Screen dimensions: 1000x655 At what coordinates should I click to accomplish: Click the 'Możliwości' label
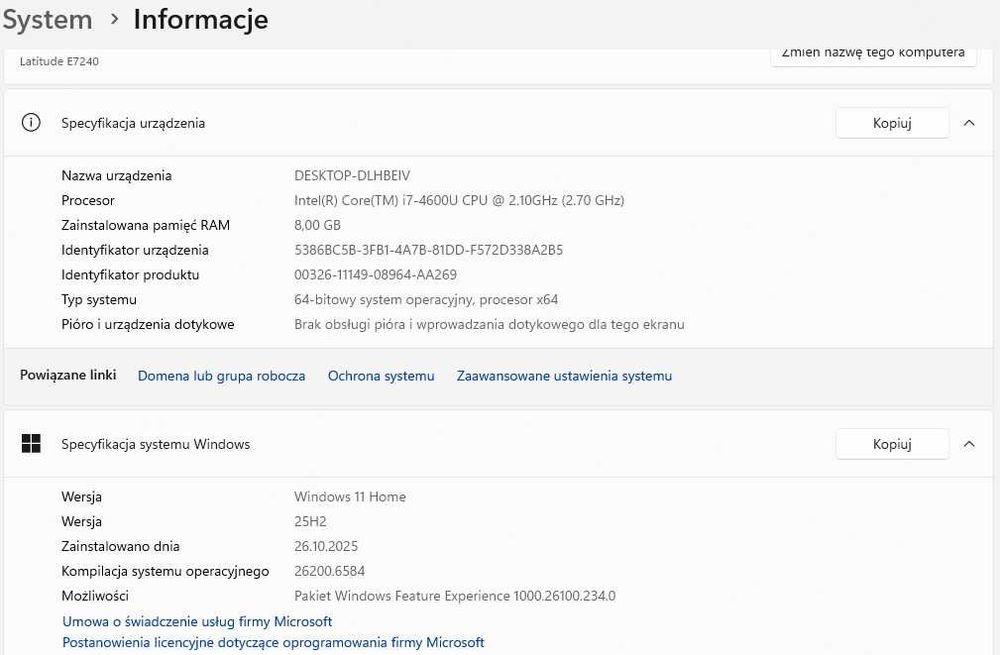click(95, 596)
